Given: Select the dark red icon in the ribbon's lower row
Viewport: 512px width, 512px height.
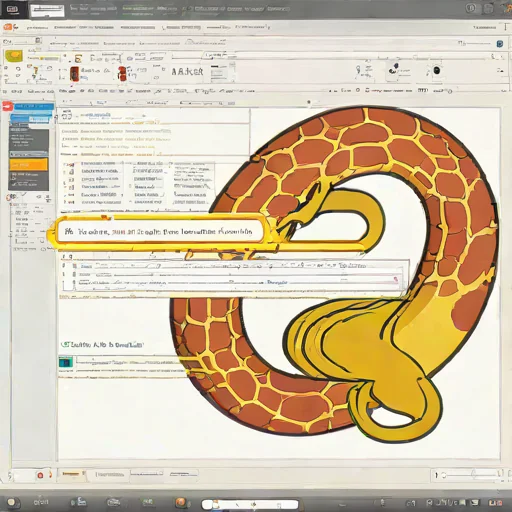Looking at the screenshot, I should point(75,74).
